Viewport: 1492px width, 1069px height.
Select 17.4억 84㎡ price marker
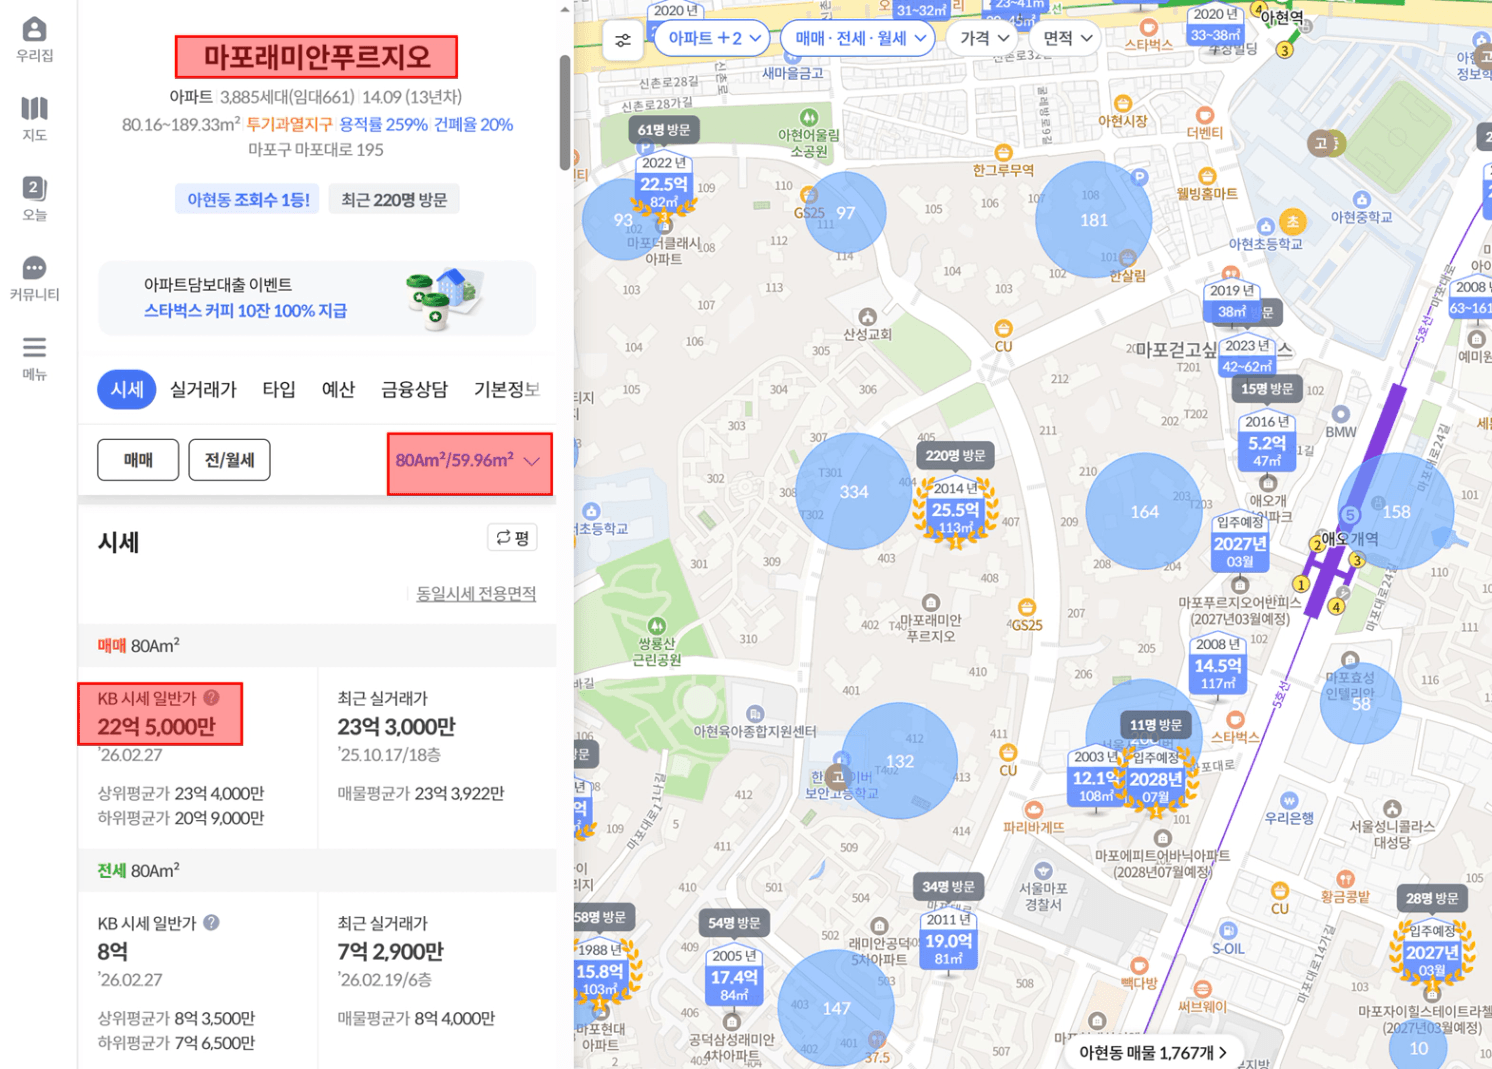point(734,976)
